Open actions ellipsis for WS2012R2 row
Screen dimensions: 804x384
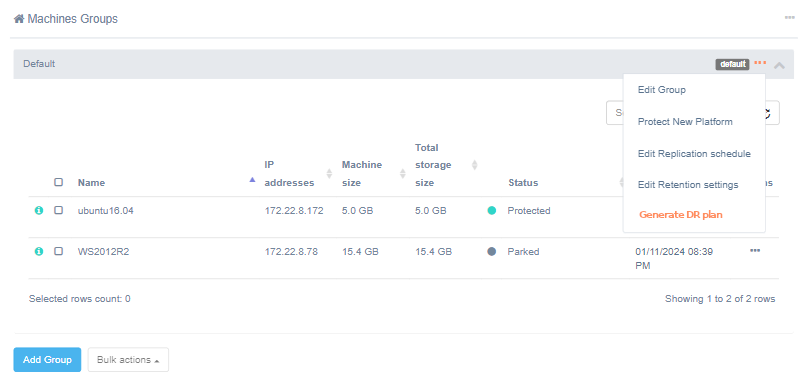tap(755, 251)
